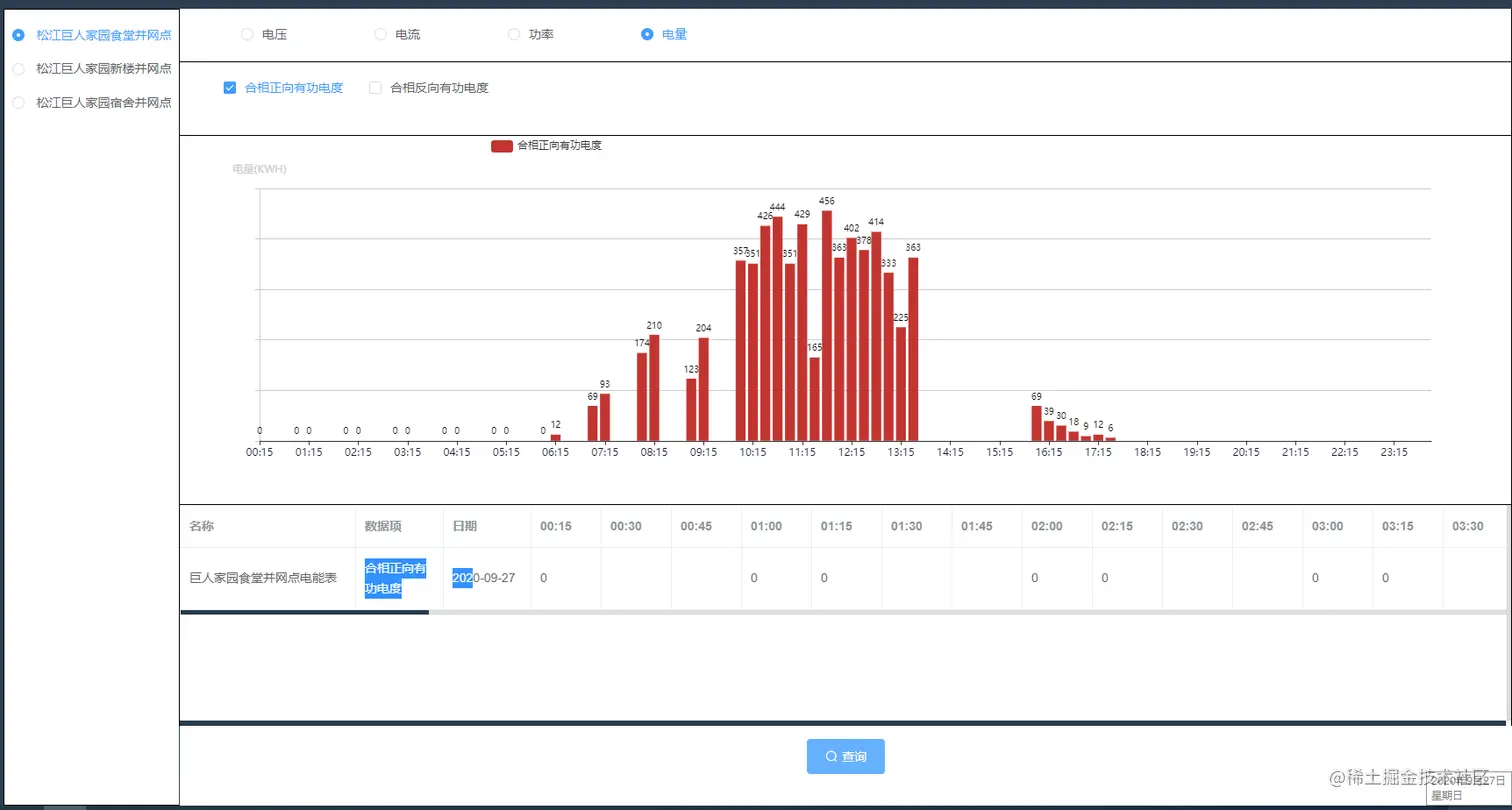Toggle the red chart legend swatch

click(502, 146)
